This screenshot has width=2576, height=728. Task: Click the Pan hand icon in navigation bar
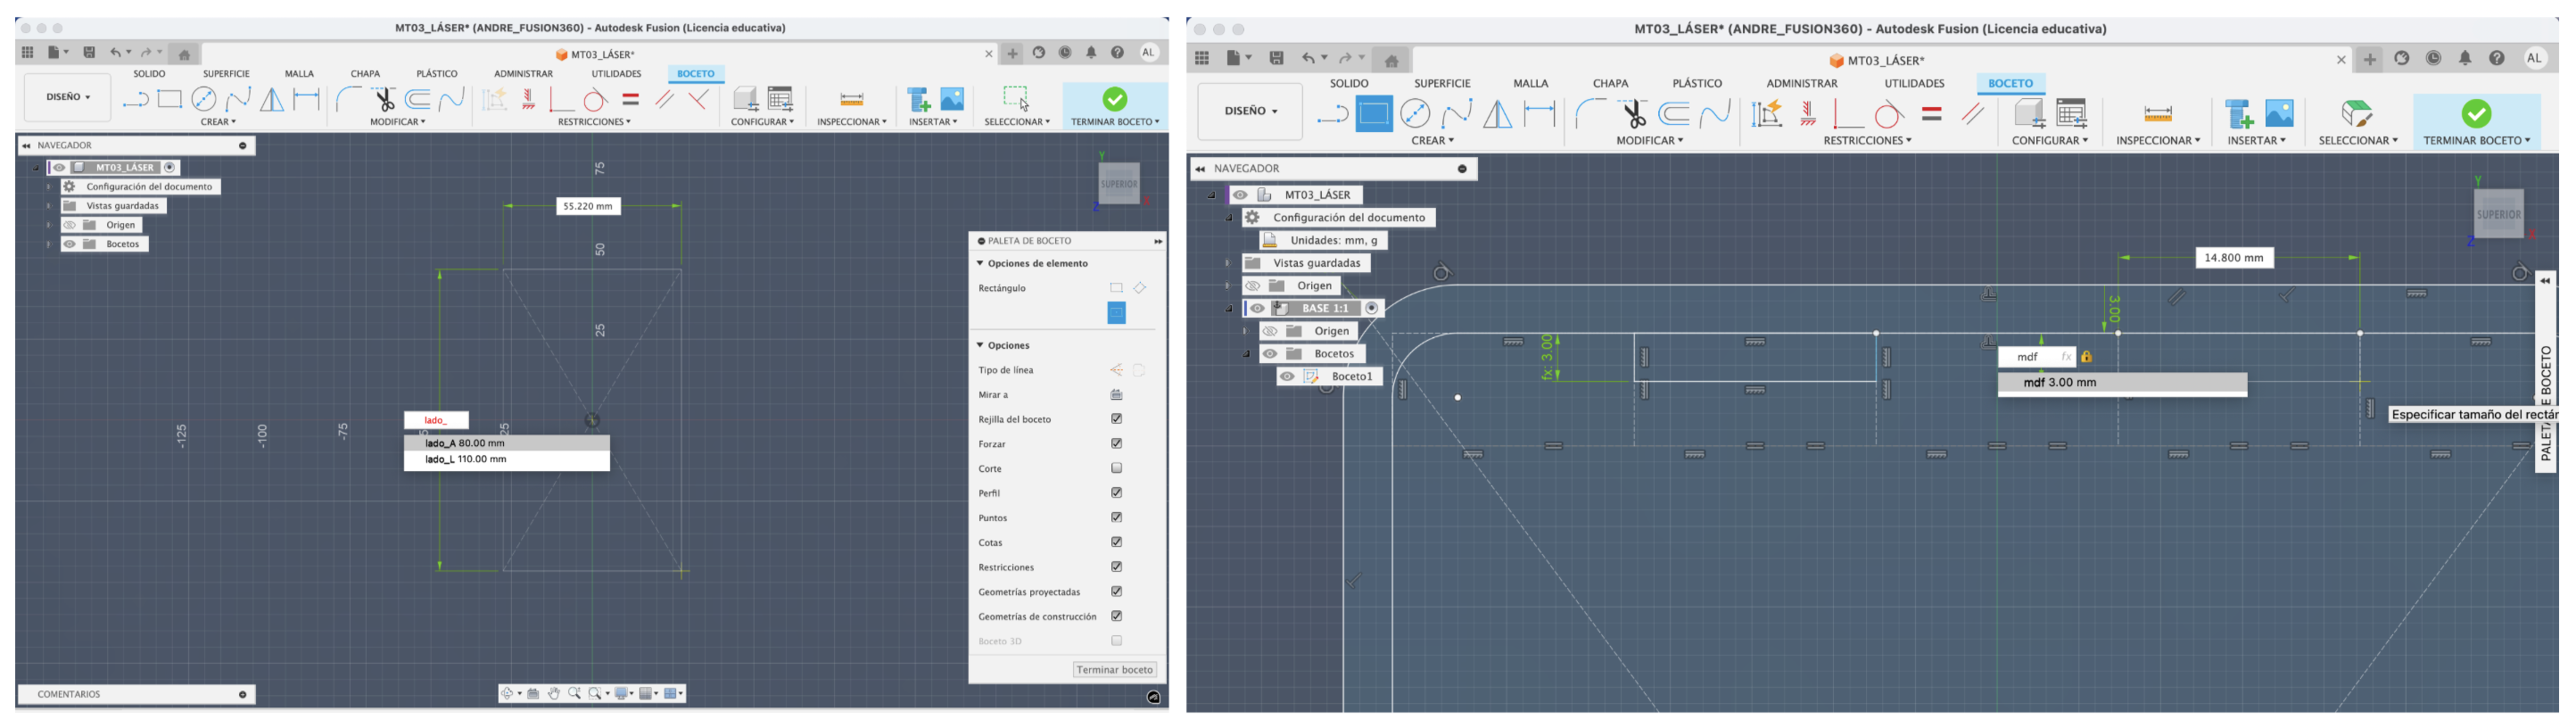pos(553,694)
